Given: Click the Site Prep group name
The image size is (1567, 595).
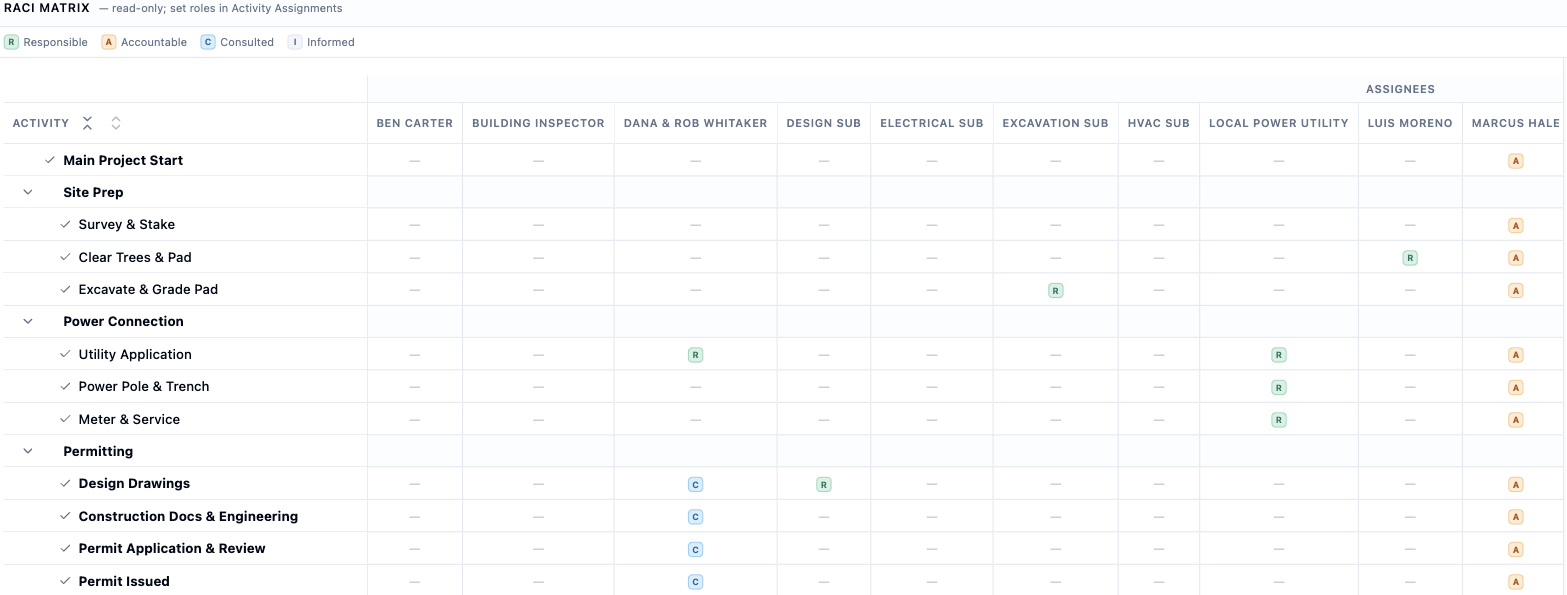Looking at the screenshot, I should pos(93,192).
